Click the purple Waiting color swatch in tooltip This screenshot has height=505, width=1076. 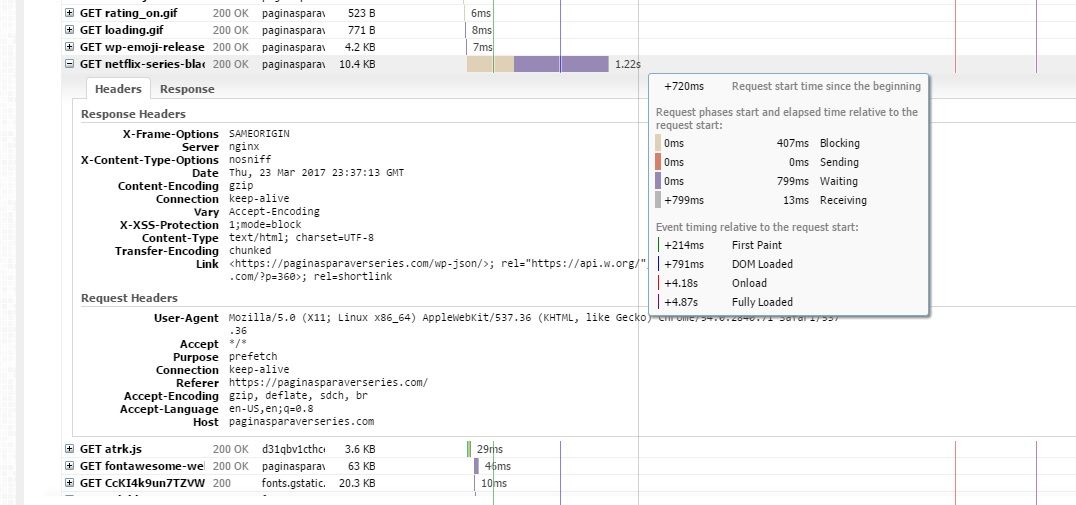[x=658, y=181]
